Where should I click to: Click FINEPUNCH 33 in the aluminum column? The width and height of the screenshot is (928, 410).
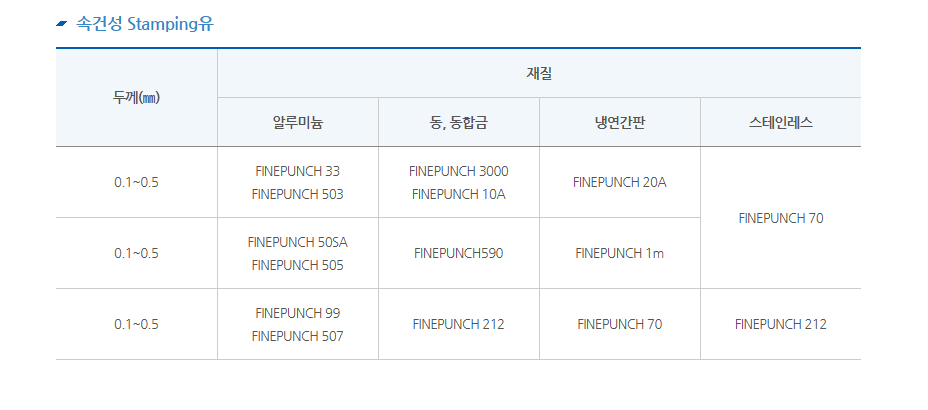point(298,171)
